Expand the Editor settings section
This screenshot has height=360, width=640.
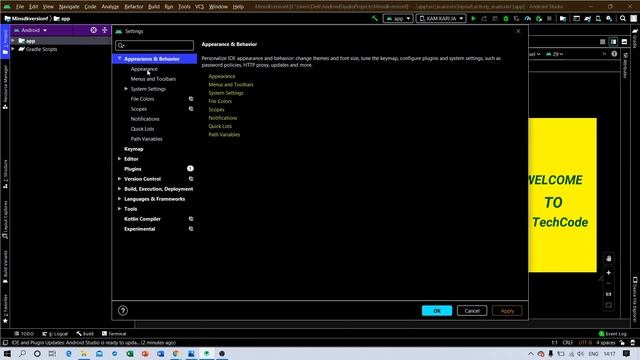(x=119, y=159)
